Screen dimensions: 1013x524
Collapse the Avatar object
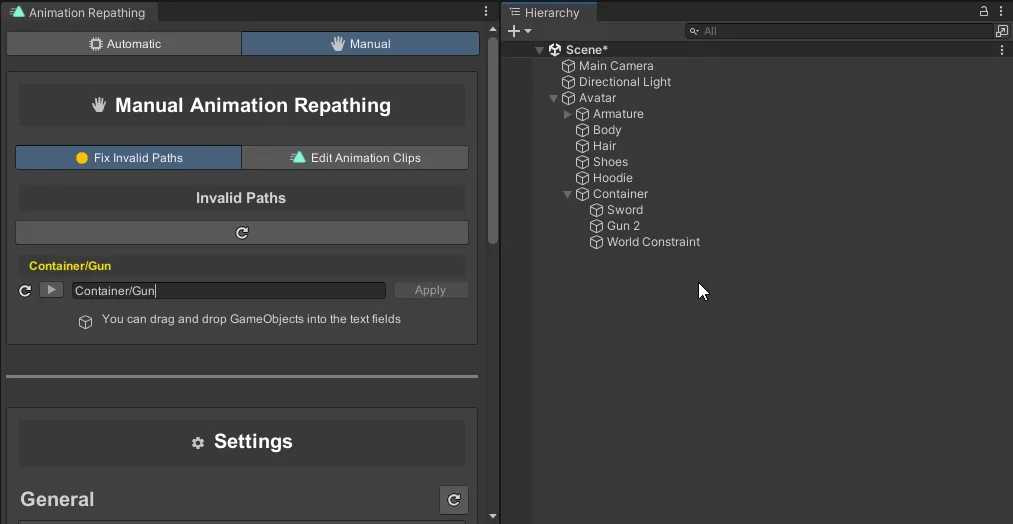coord(554,98)
